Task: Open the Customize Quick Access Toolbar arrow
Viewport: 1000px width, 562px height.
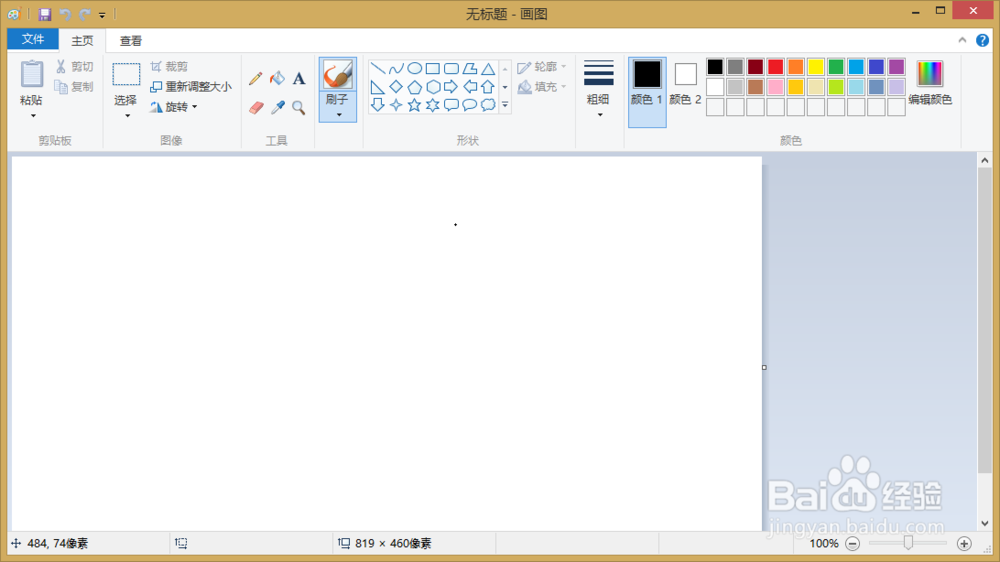Action: pos(102,15)
